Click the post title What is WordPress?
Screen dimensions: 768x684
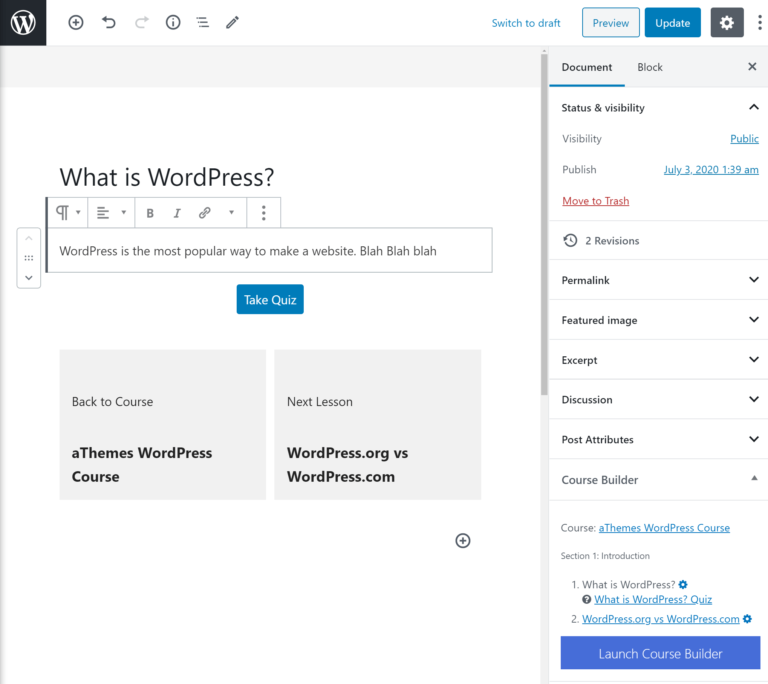167,177
